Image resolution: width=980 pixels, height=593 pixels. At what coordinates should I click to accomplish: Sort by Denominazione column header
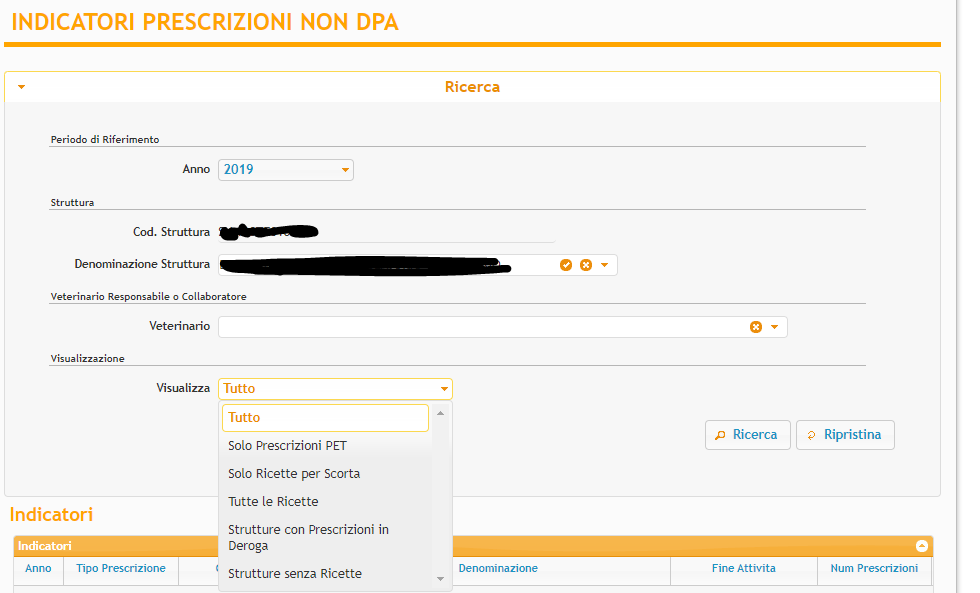coord(498,568)
